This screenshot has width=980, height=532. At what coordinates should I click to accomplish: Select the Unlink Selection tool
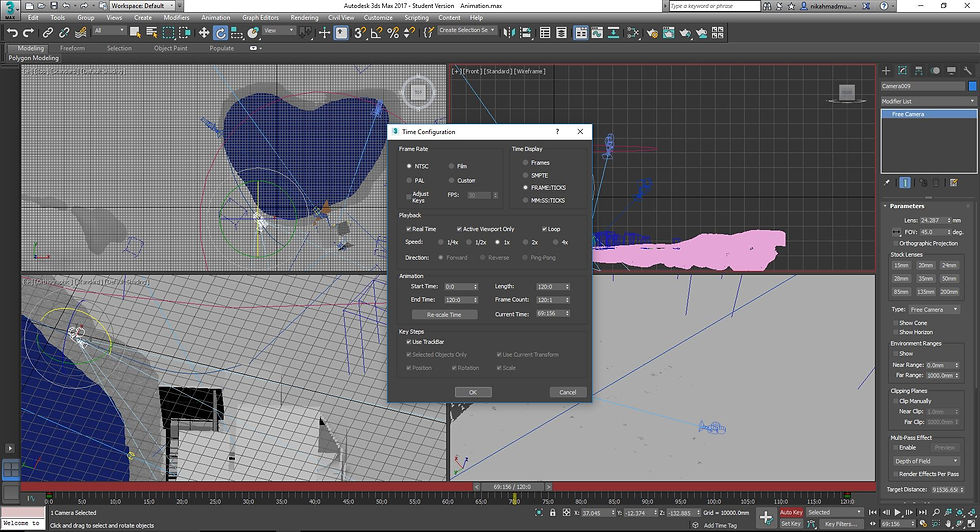tap(64, 33)
